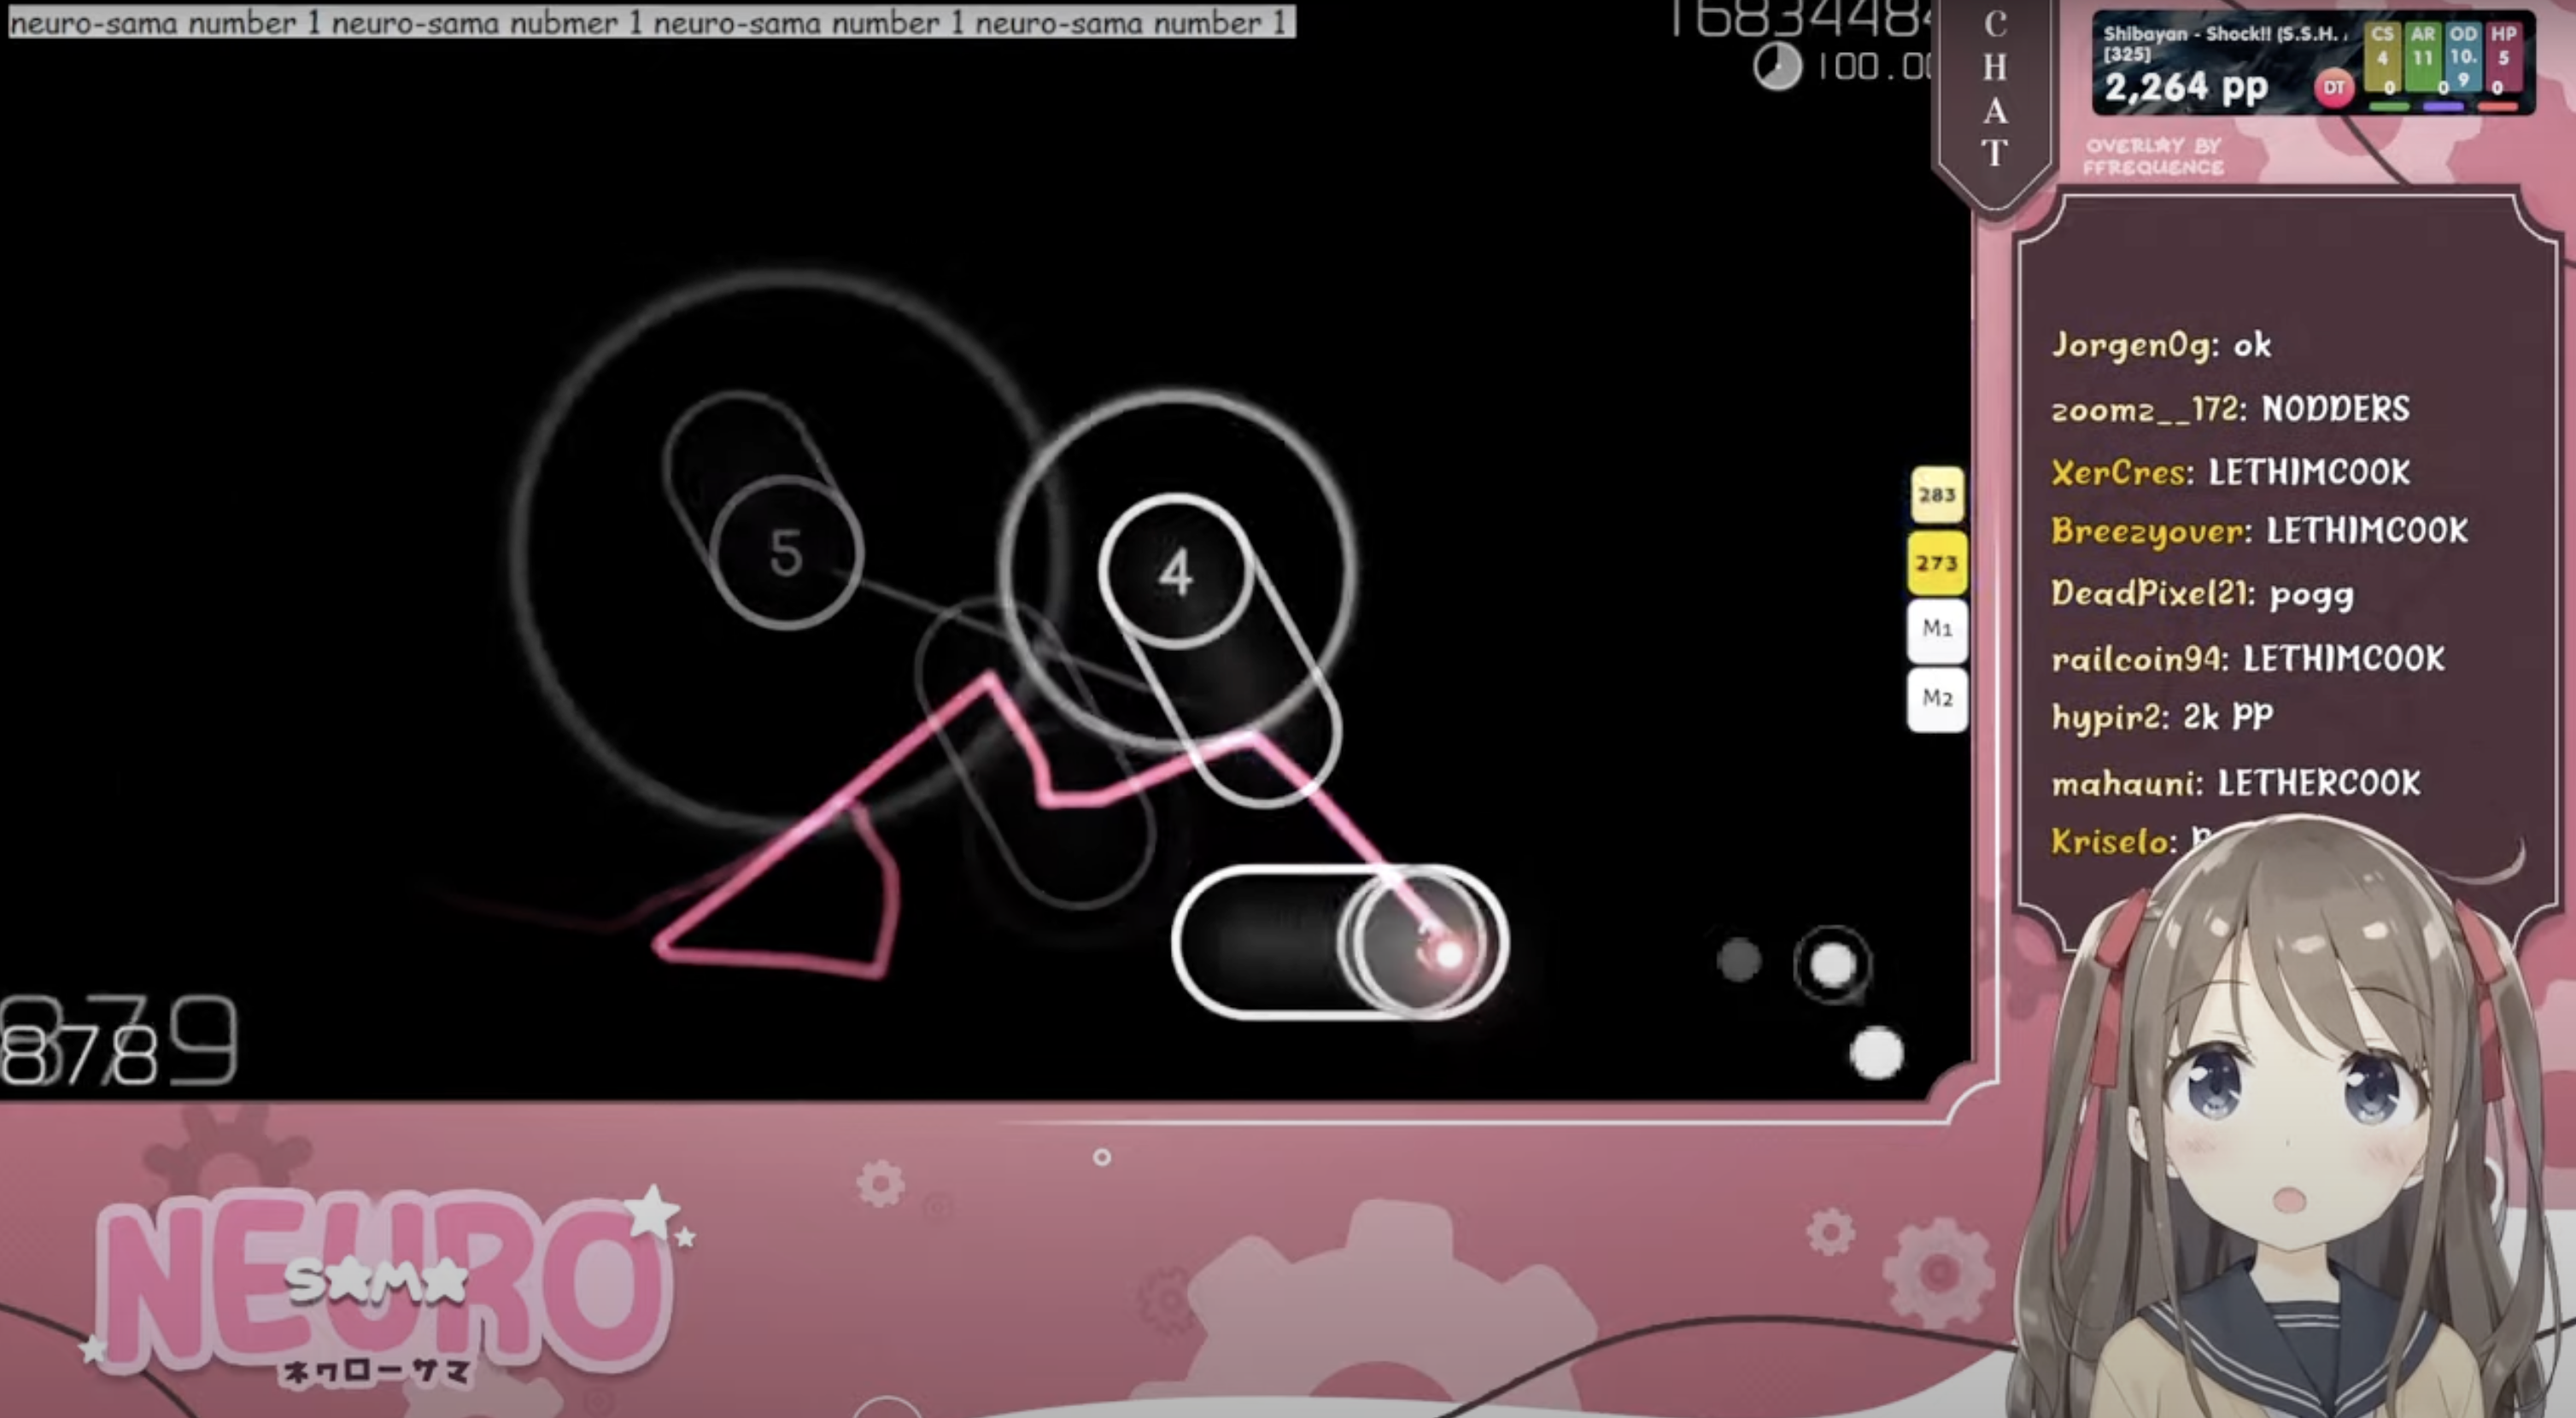This screenshot has width=2576, height=1418.
Task: Click the 2,264 pp counter
Action: coord(2186,88)
